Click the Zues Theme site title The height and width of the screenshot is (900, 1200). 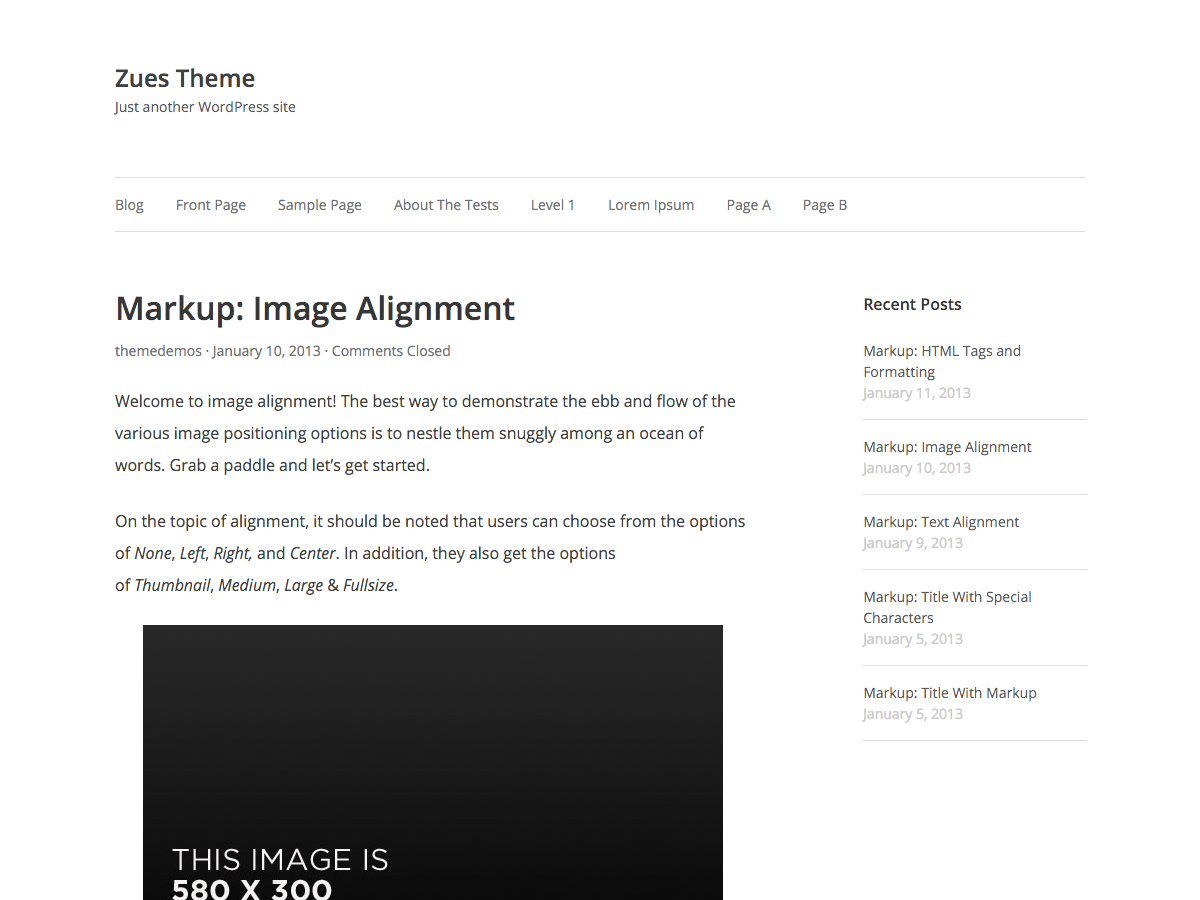[x=184, y=78]
